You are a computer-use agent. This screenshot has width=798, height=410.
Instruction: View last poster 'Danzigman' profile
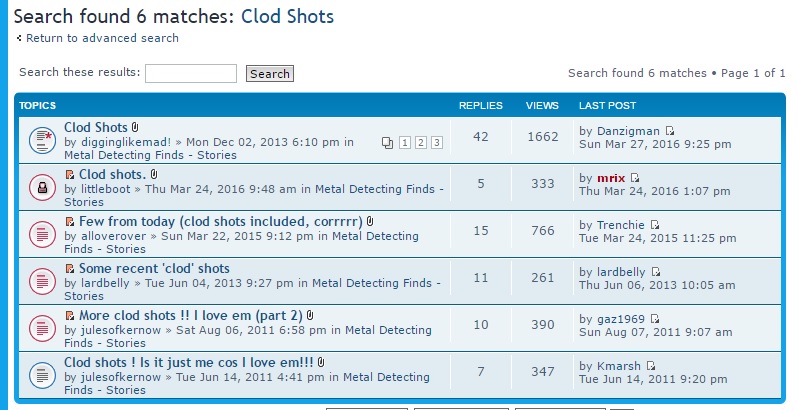(628, 131)
